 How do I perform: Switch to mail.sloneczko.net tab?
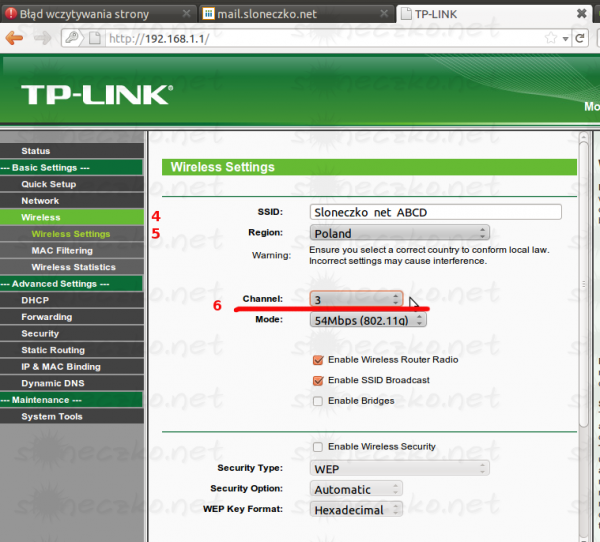pyautogui.click(x=295, y=14)
